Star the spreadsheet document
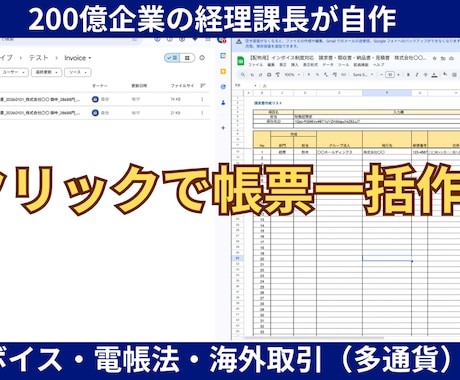460x380 pixels. [434, 58]
